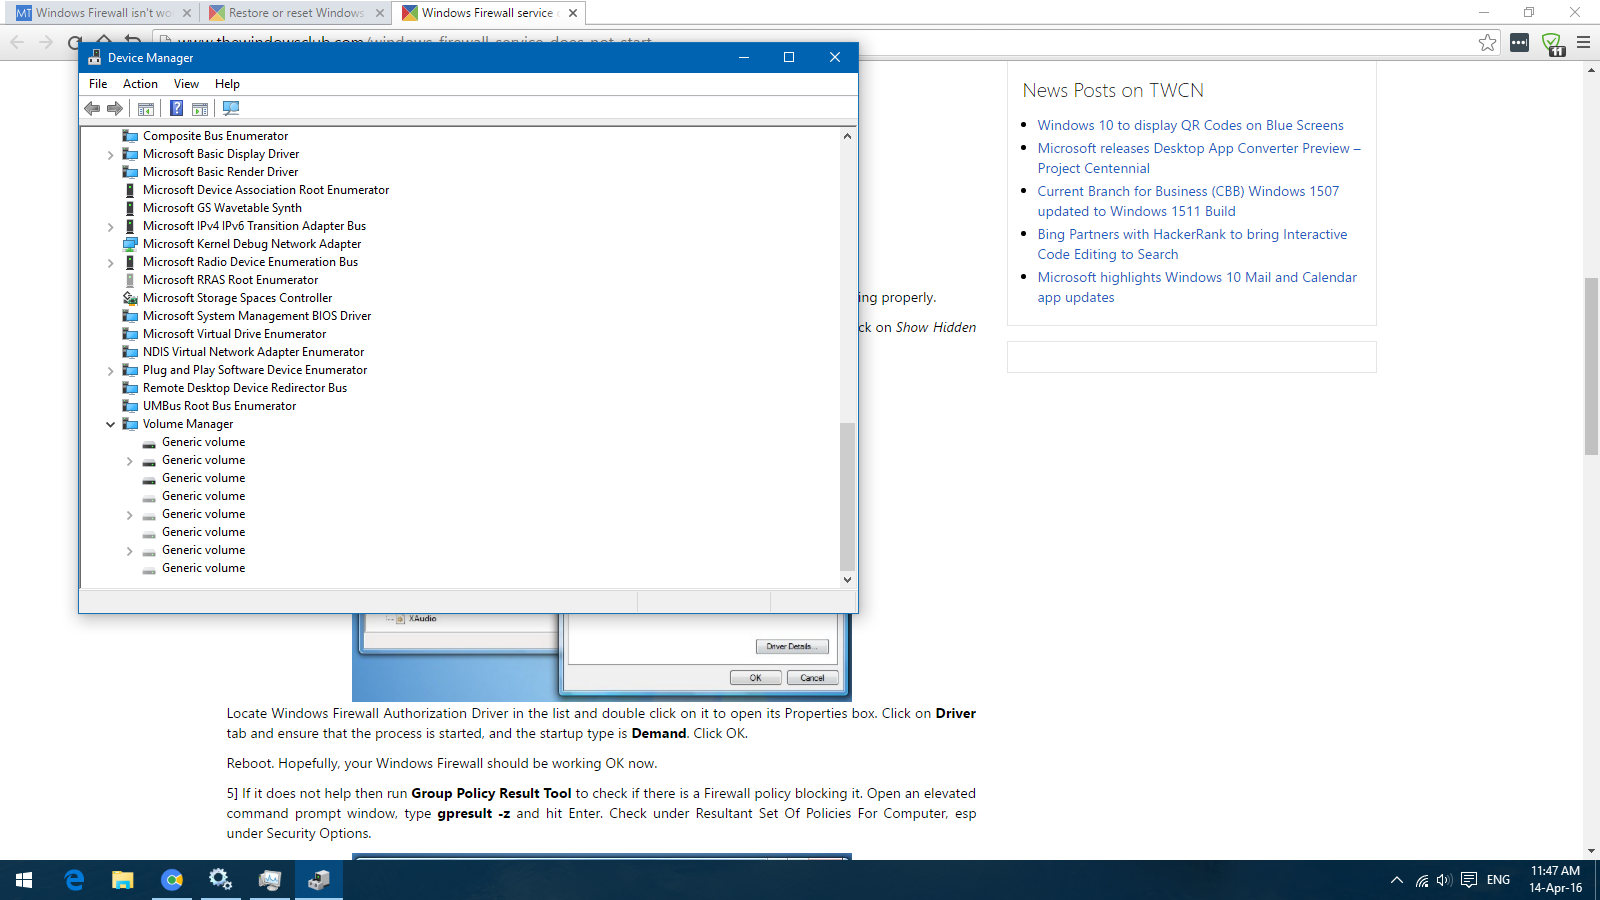Select 'Remote Desktop Device Redirector Bus'

(245, 388)
